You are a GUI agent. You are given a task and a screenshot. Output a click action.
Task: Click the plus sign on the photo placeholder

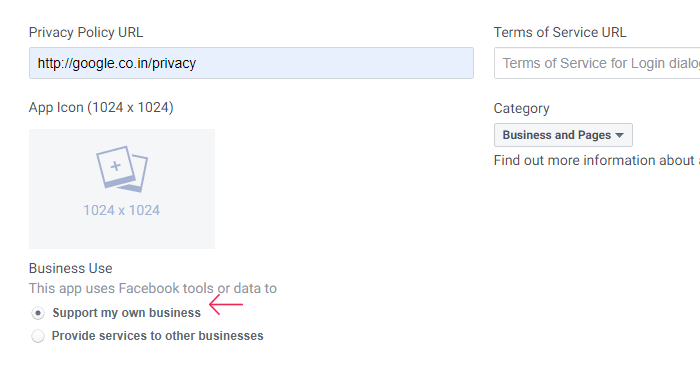(x=116, y=166)
